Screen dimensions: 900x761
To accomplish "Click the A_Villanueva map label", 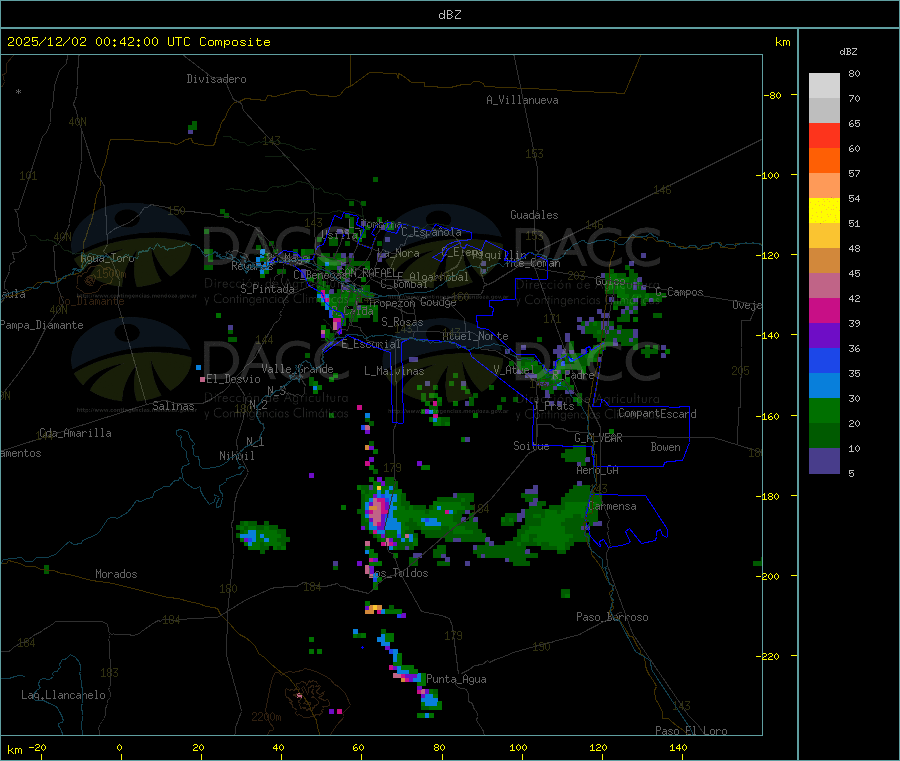I will click(522, 100).
